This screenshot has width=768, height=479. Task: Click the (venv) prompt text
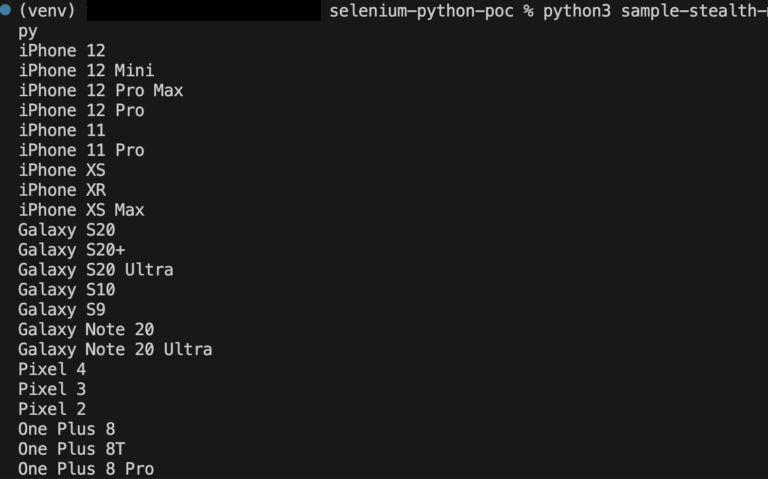point(47,11)
